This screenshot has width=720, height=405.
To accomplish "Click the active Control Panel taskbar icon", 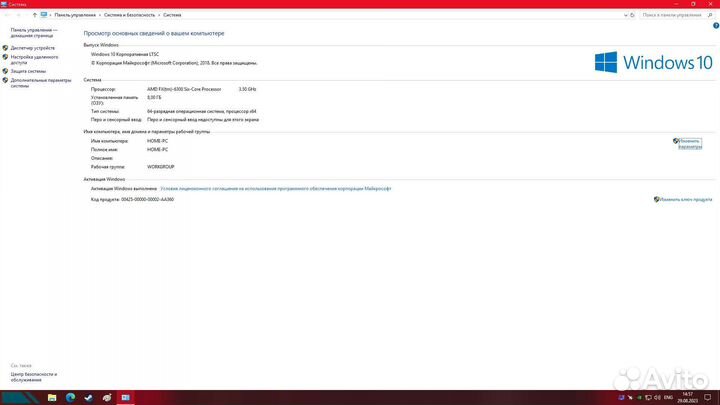I will click(x=125, y=398).
